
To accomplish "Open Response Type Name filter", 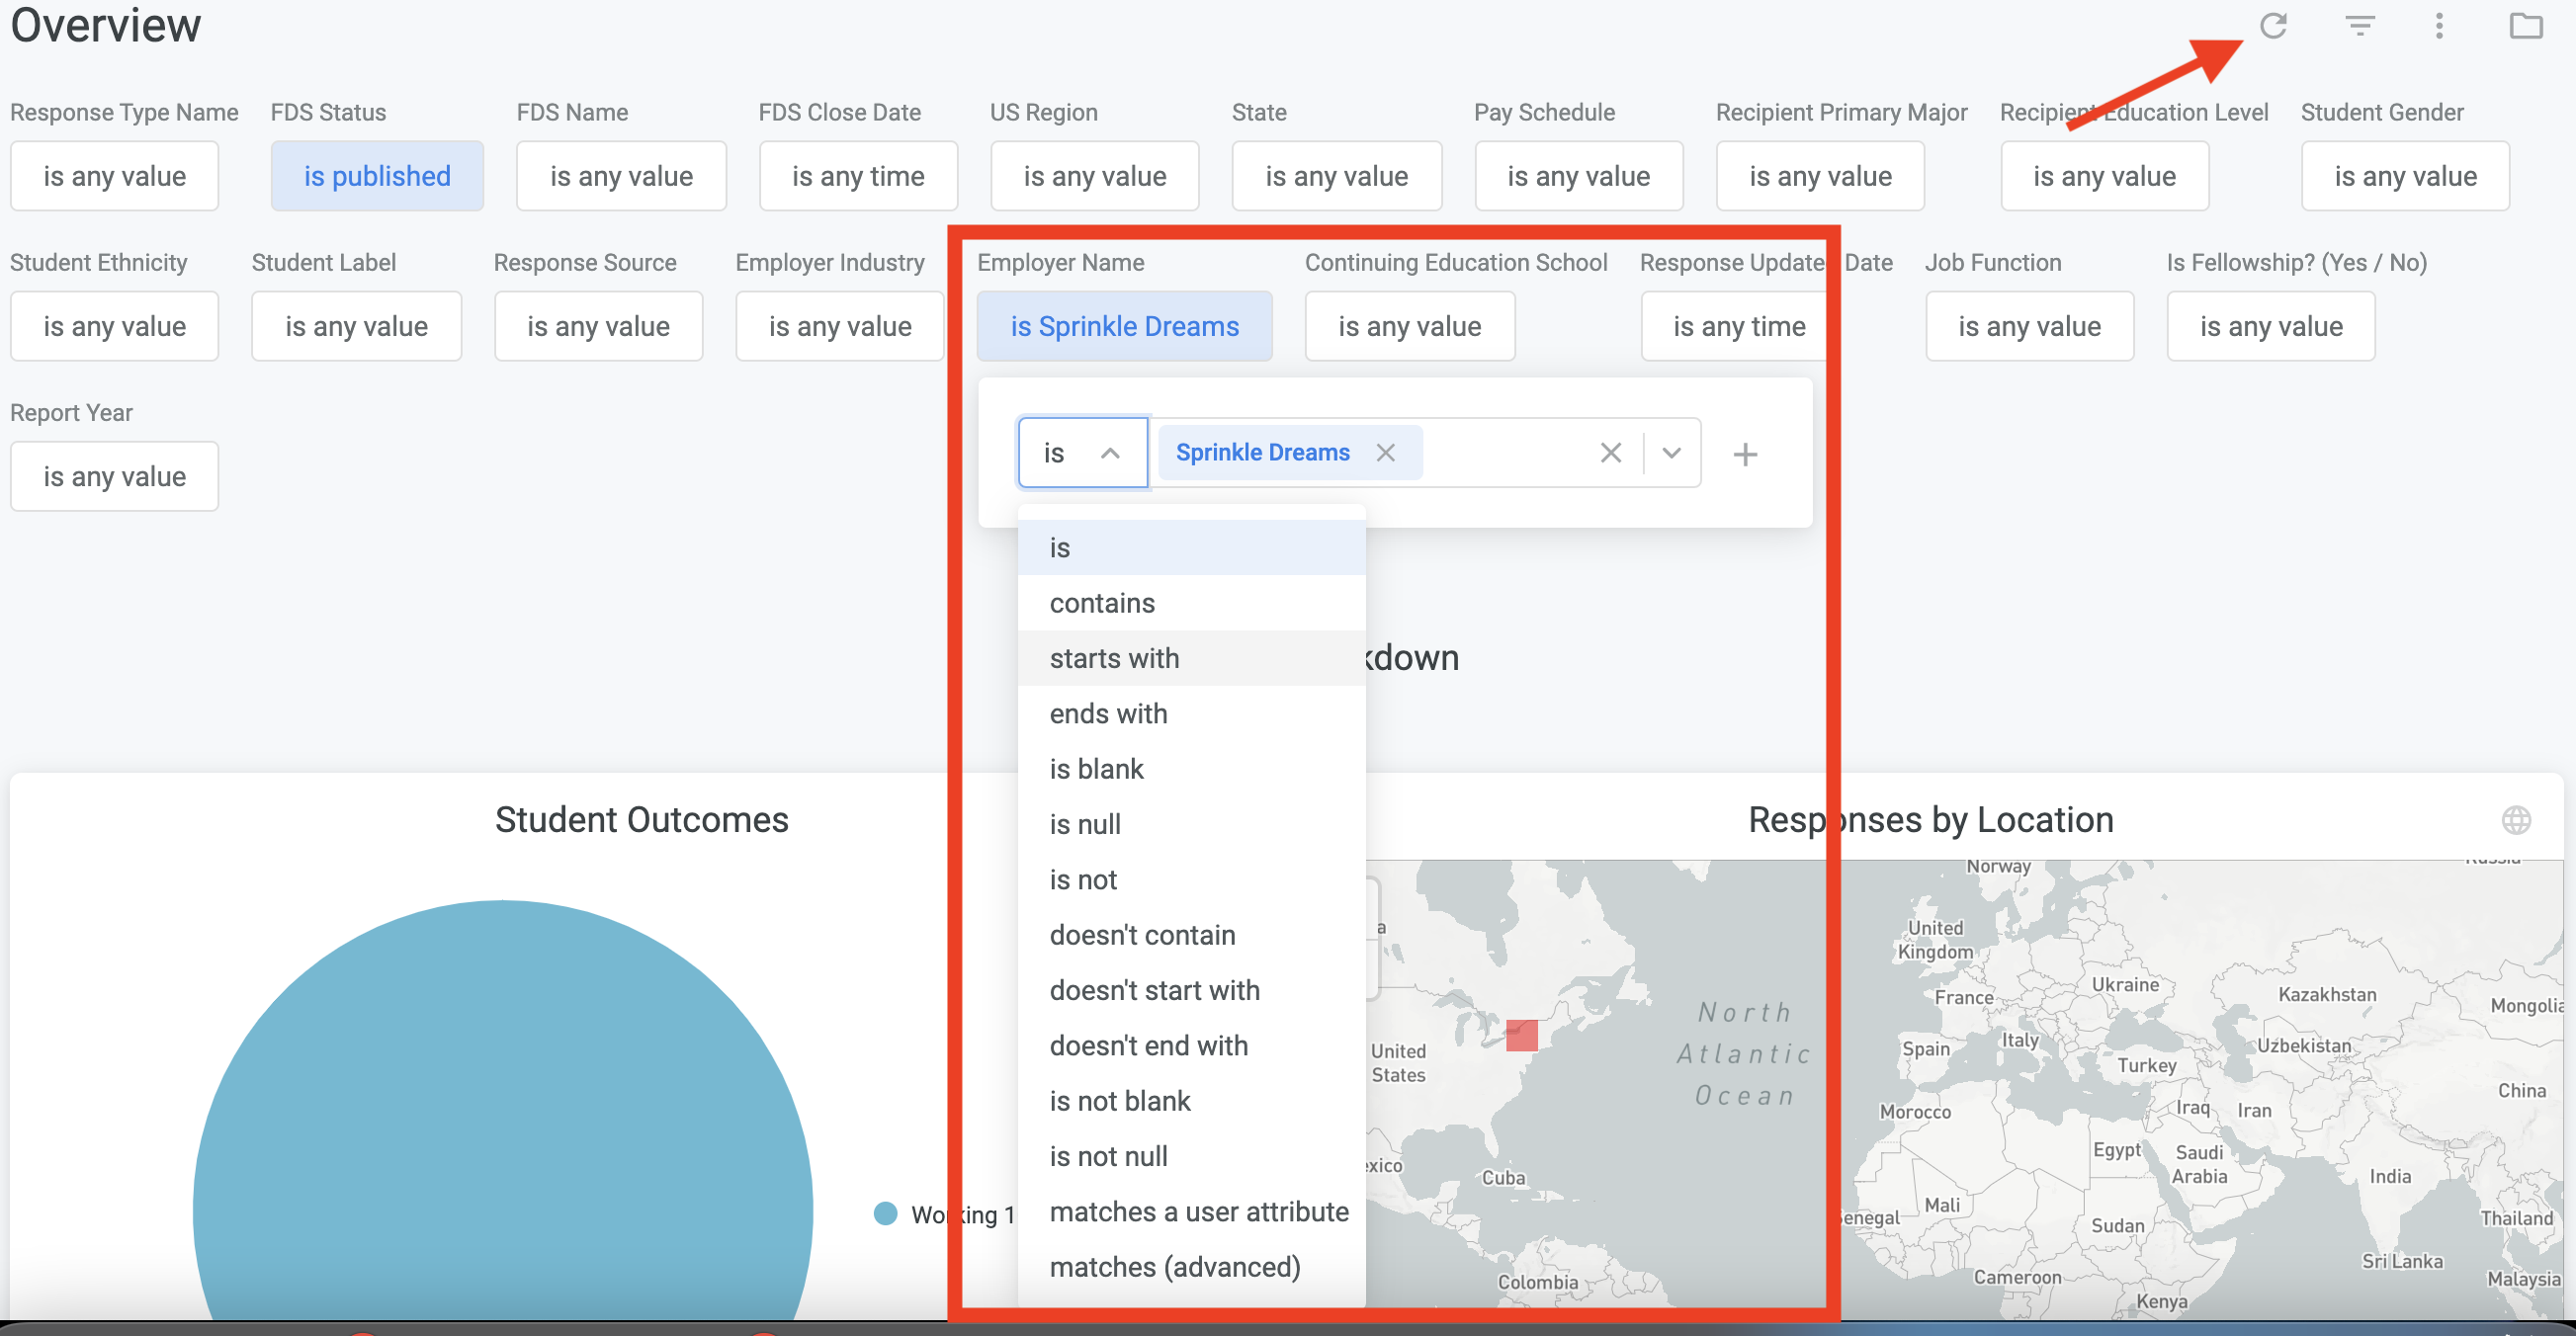I will [114, 176].
